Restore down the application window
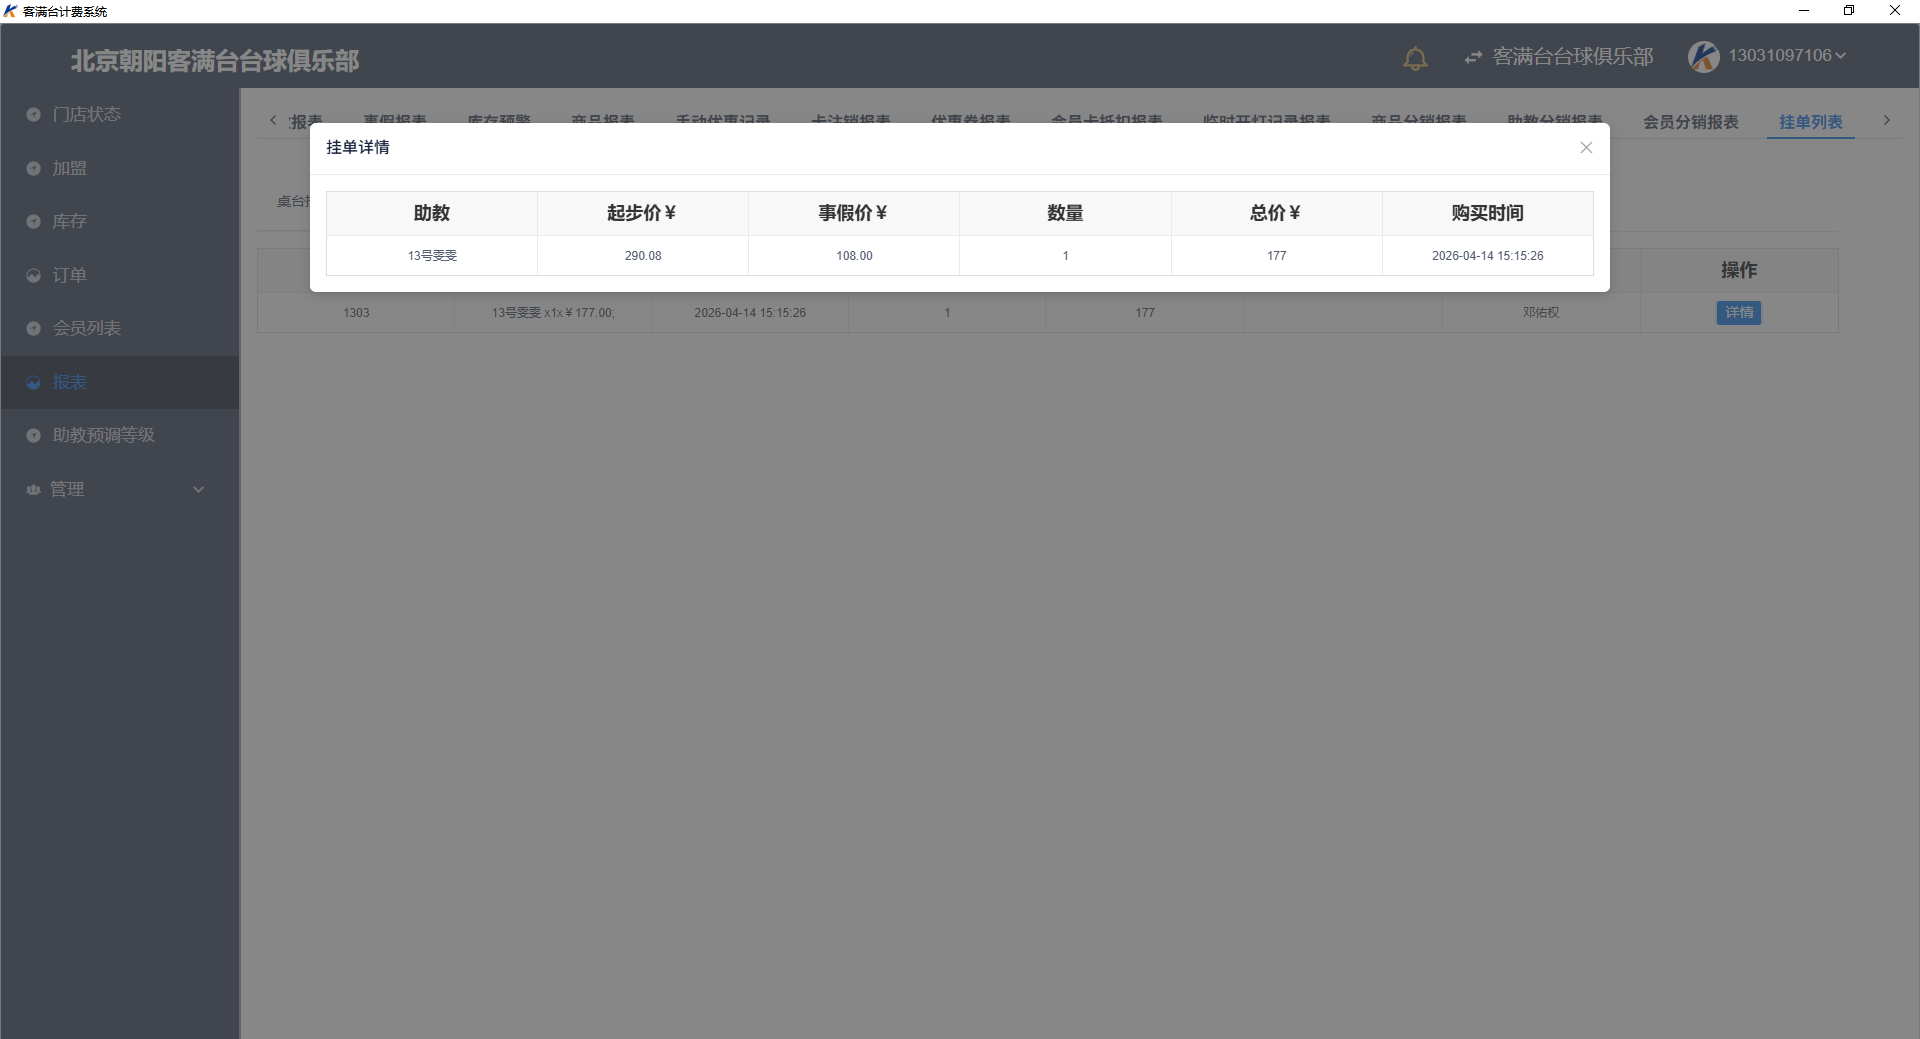1920x1039 pixels. [1849, 11]
